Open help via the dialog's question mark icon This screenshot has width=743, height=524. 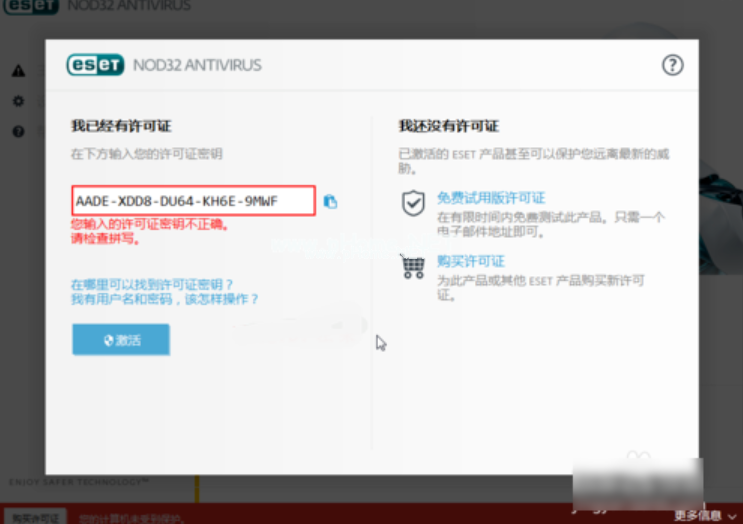(x=673, y=65)
